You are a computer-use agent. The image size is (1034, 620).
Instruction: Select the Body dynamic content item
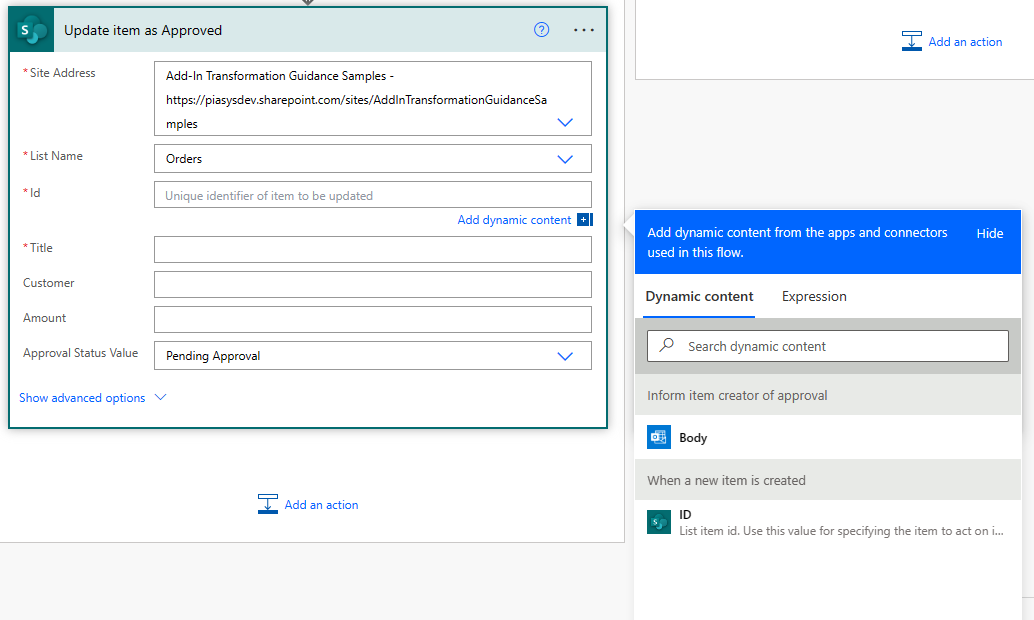coord(691,436)
